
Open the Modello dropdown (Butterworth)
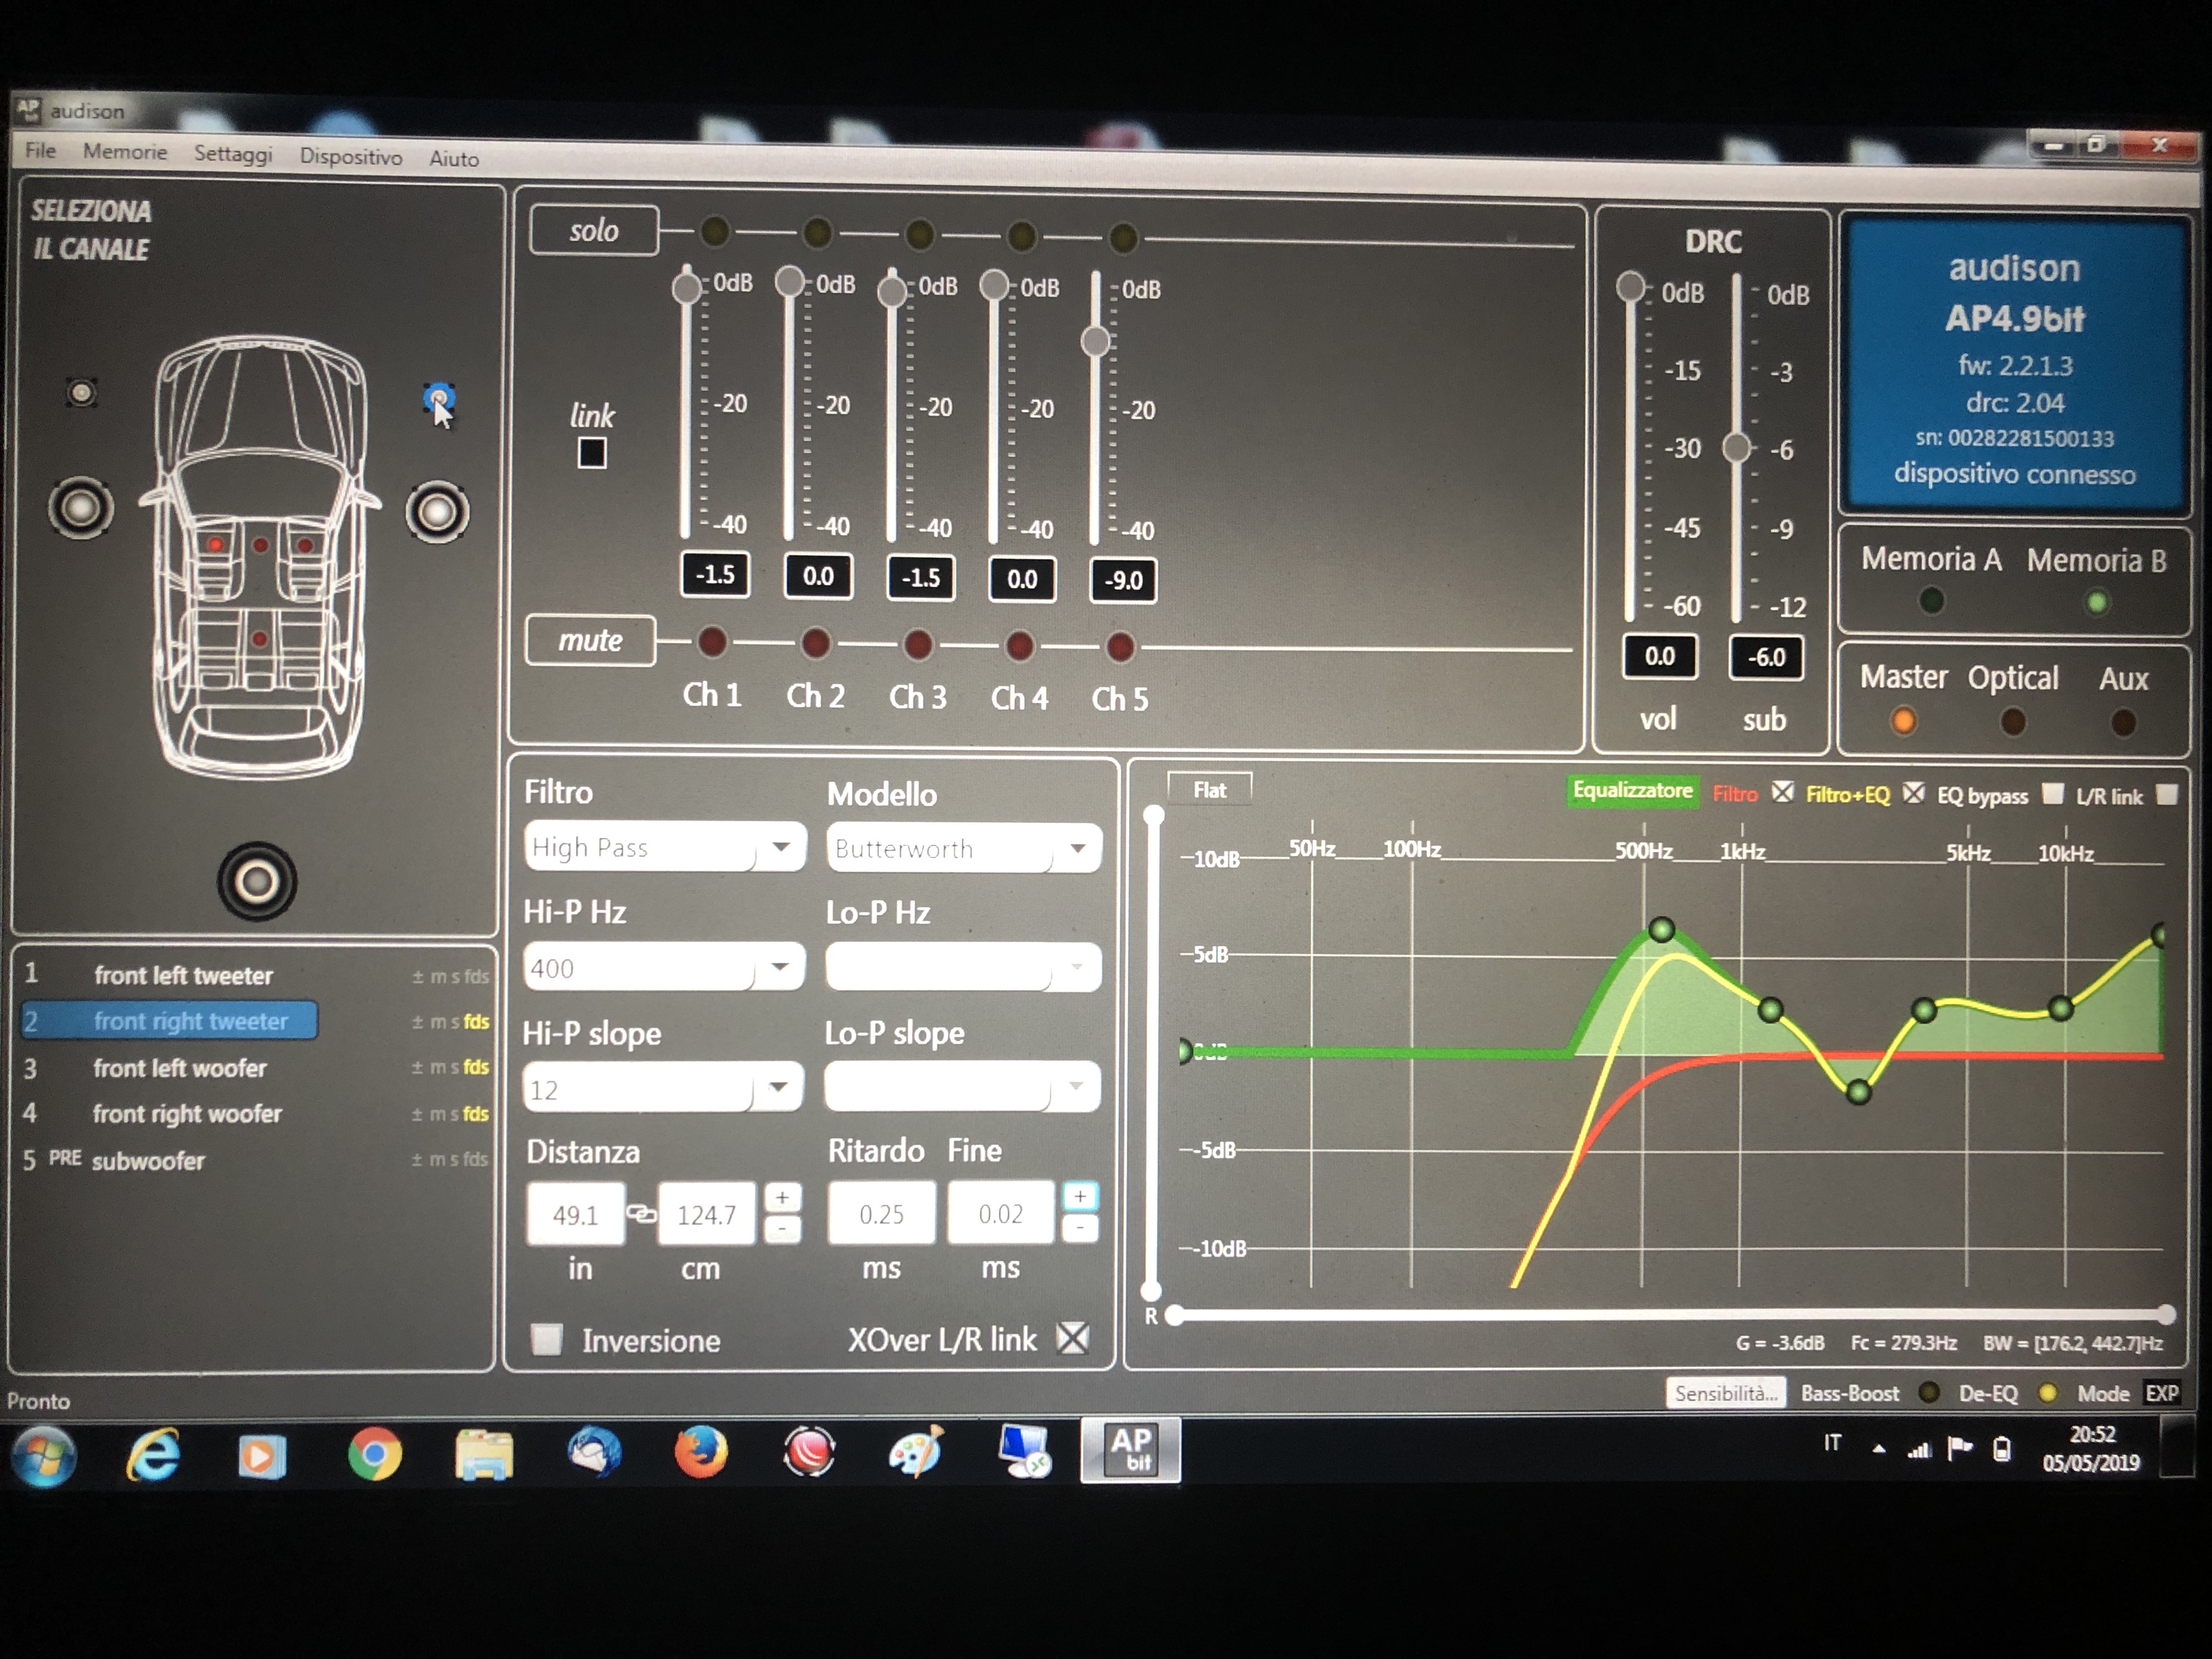(x=964, y=848)
